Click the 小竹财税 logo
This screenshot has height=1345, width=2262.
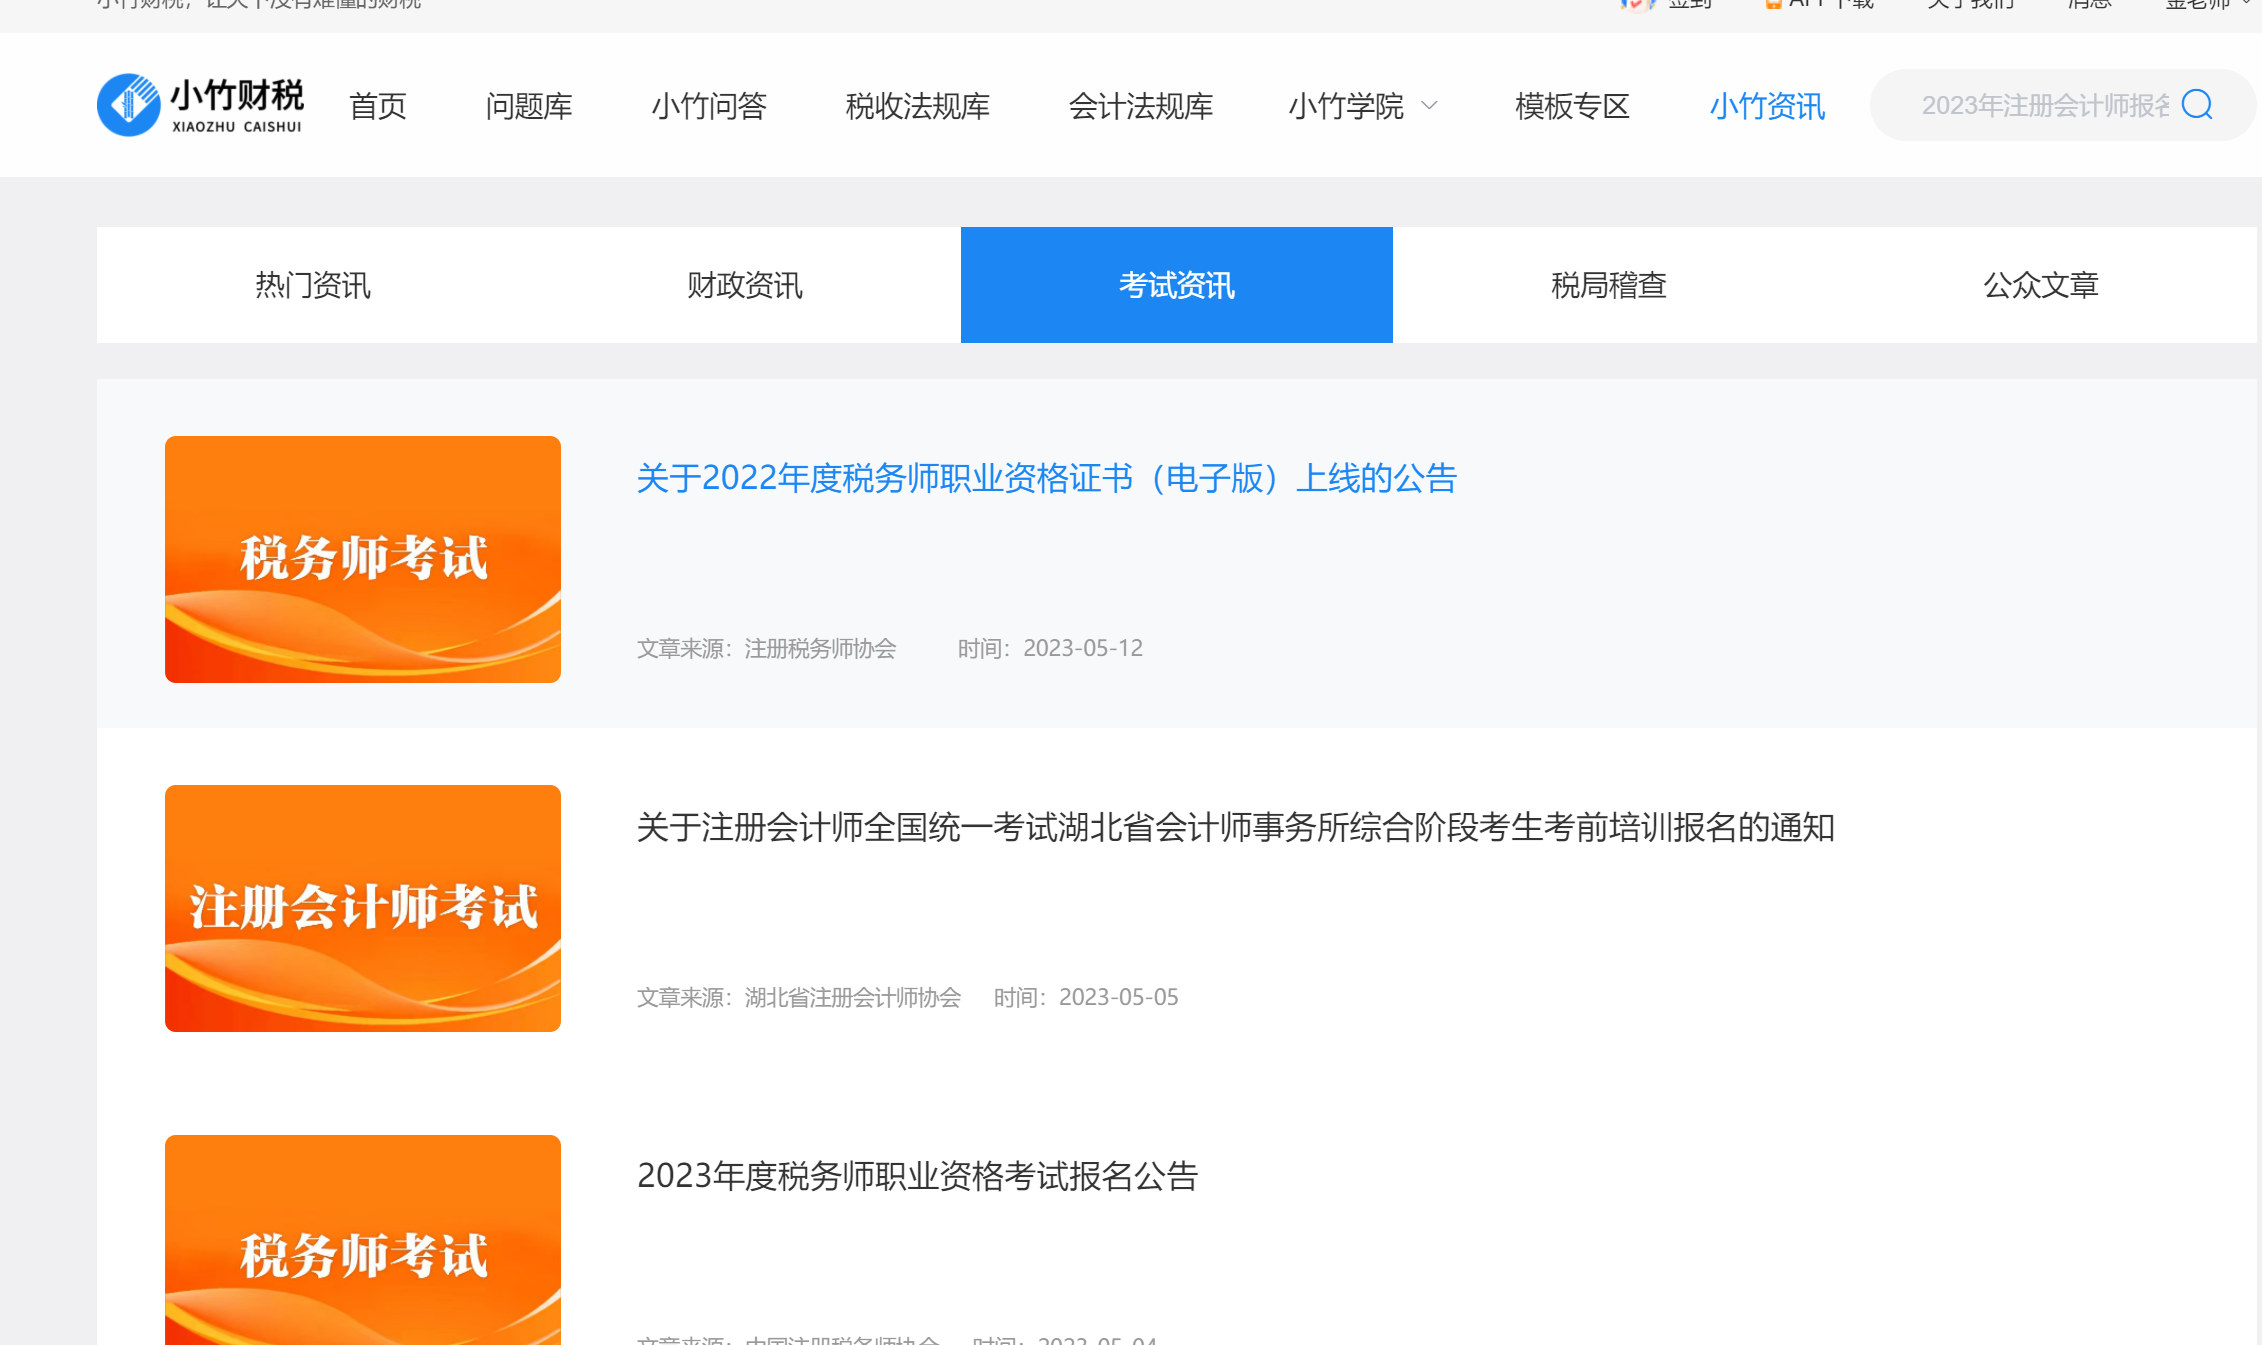pos(200,105)
